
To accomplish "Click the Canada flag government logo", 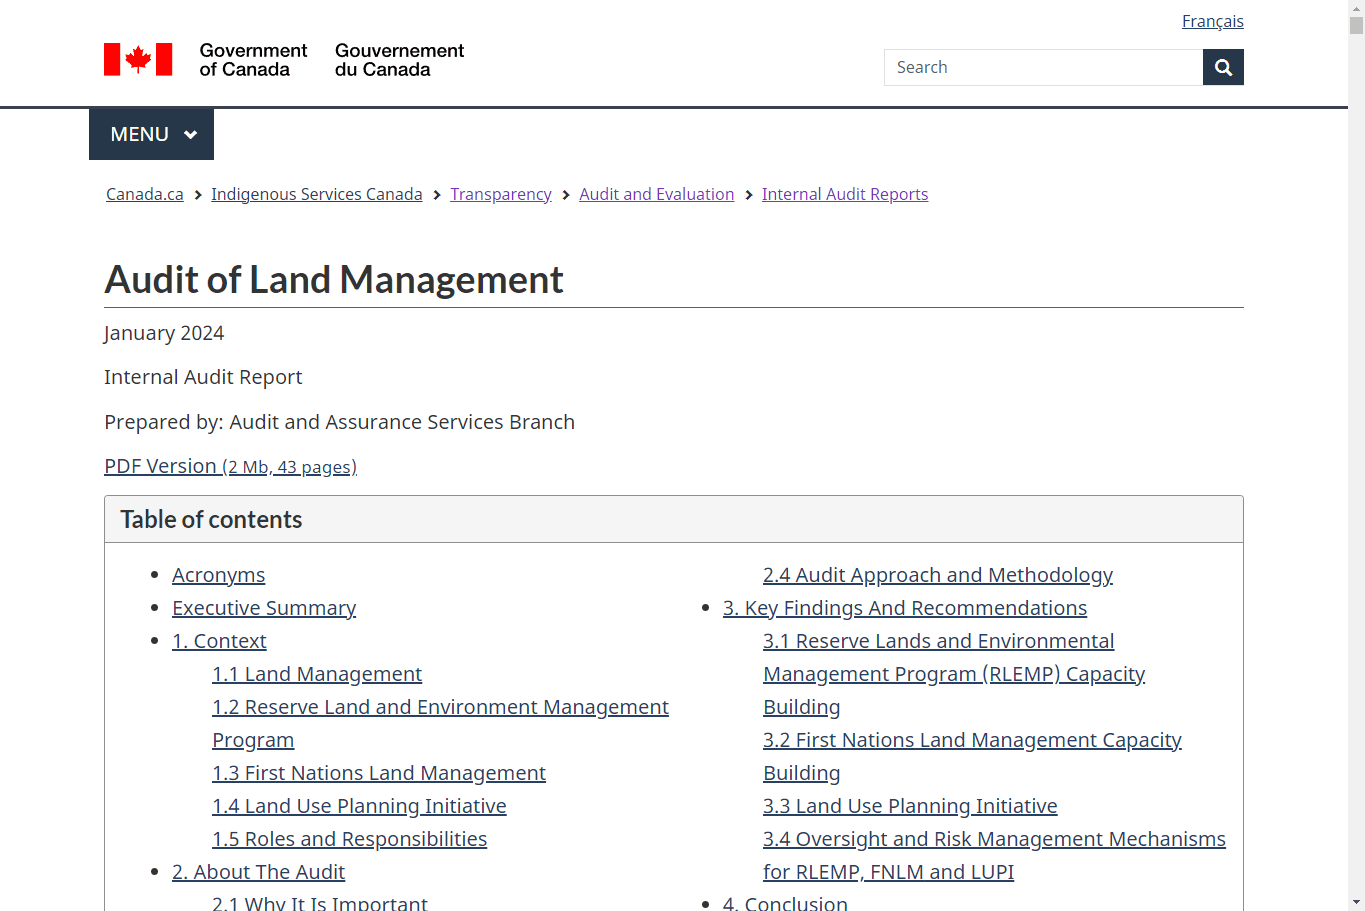I will click(138, 59).
